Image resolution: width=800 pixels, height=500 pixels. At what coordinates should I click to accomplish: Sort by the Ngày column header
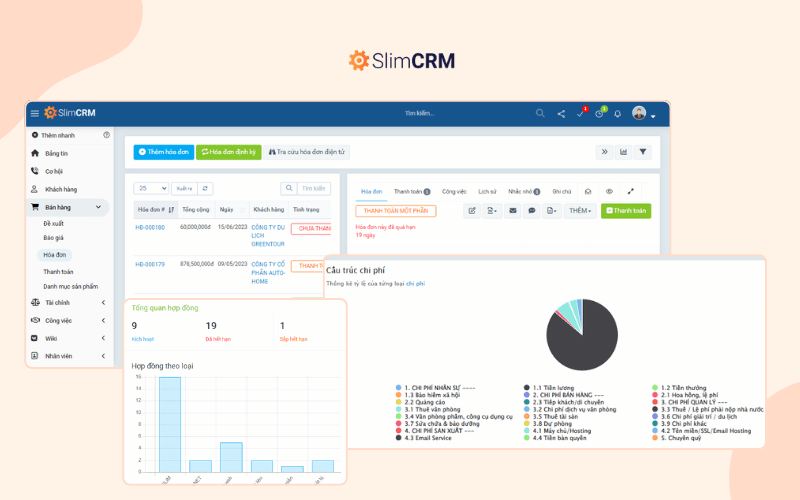click(232, 210)
